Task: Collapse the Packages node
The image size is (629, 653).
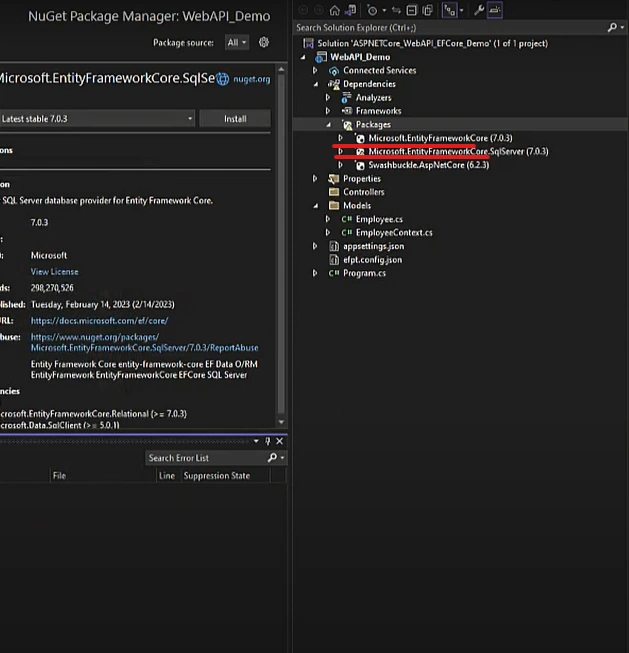Action: point(328,125)
